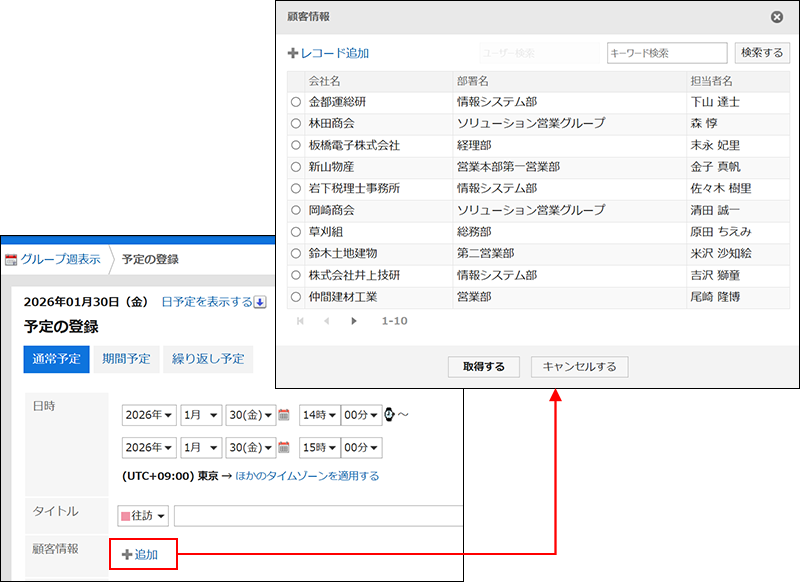Click 日予定を表示する link

point(207,302)
